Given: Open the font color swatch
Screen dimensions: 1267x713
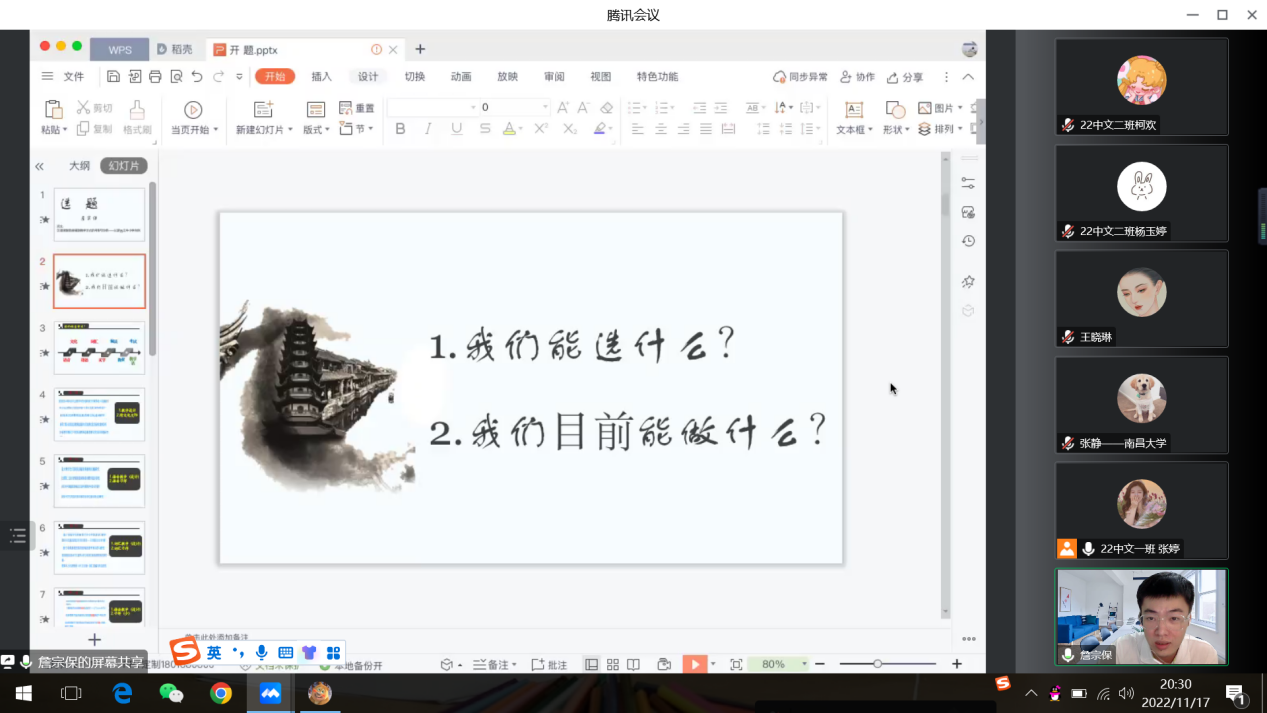Looking at the screenshot, I should (508, 129).
